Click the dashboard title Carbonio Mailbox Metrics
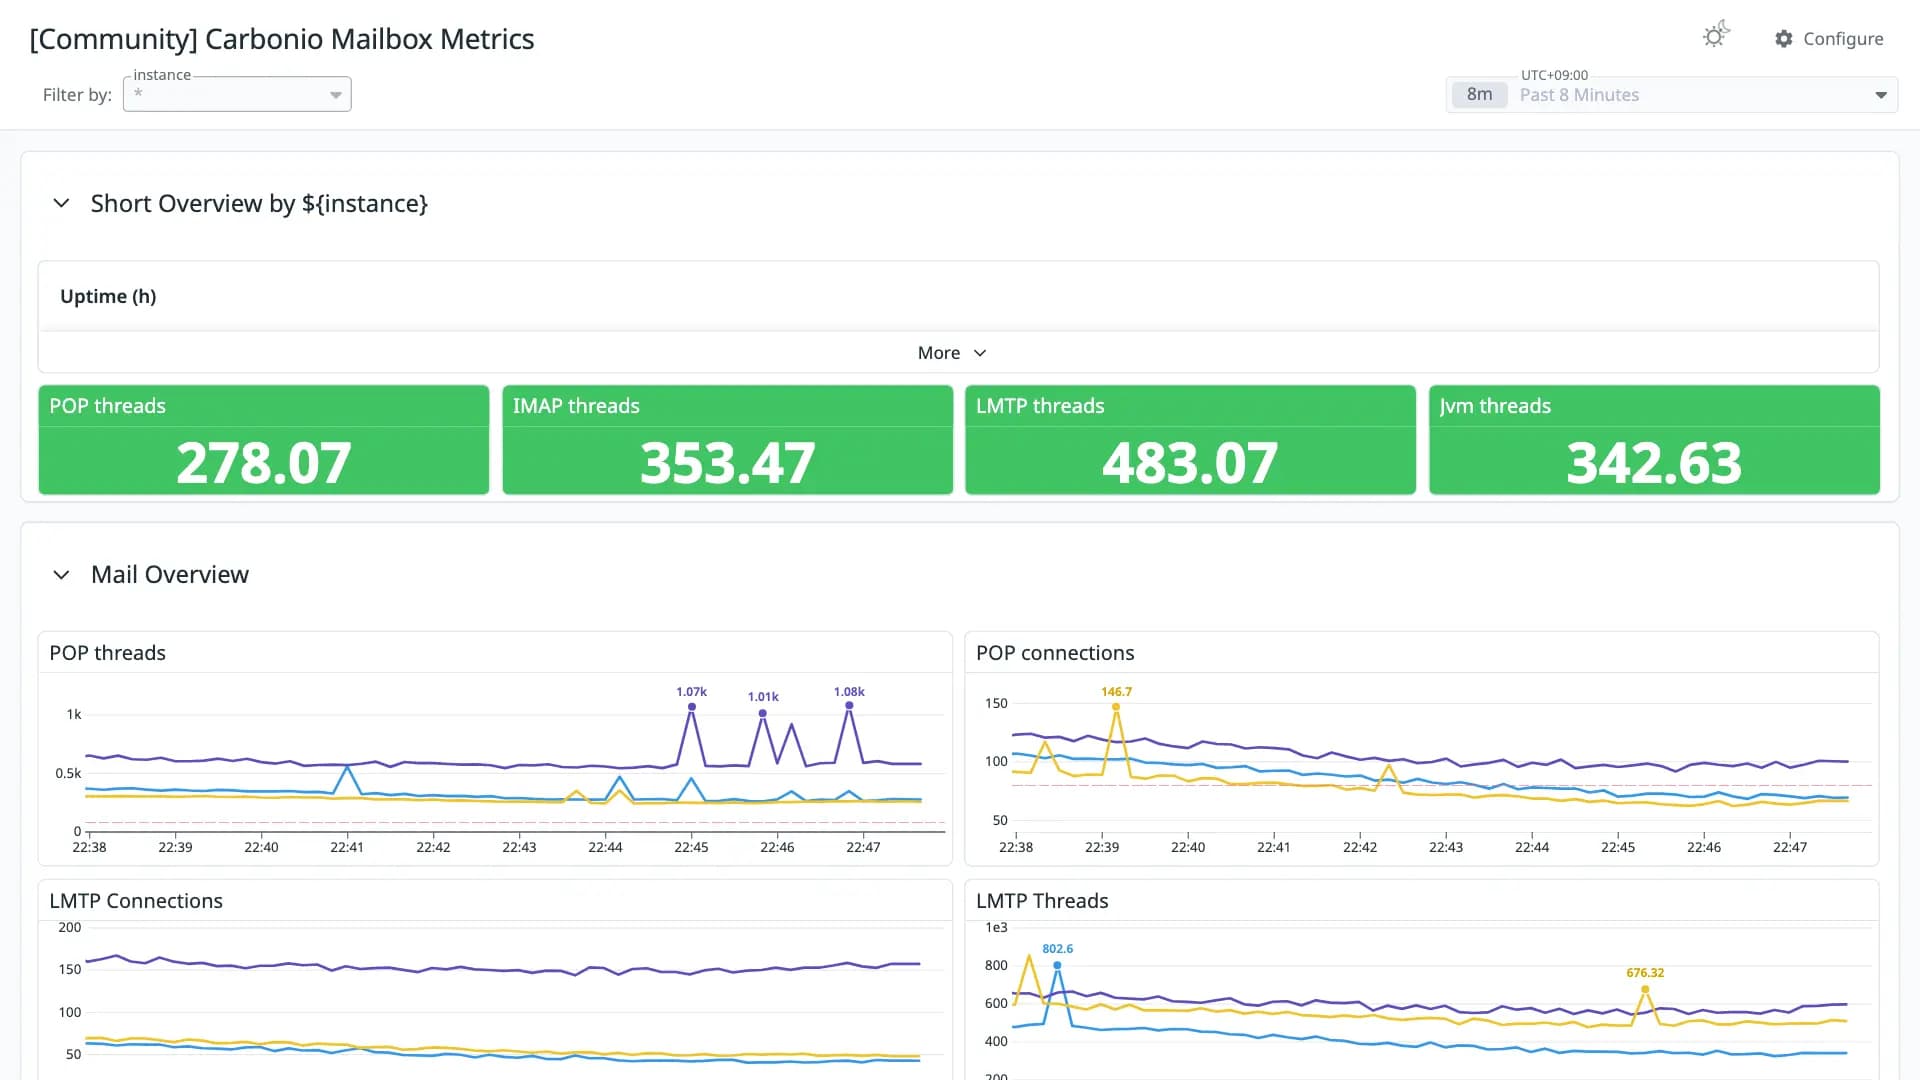1920x1080 pixels. tap(282, 39)
